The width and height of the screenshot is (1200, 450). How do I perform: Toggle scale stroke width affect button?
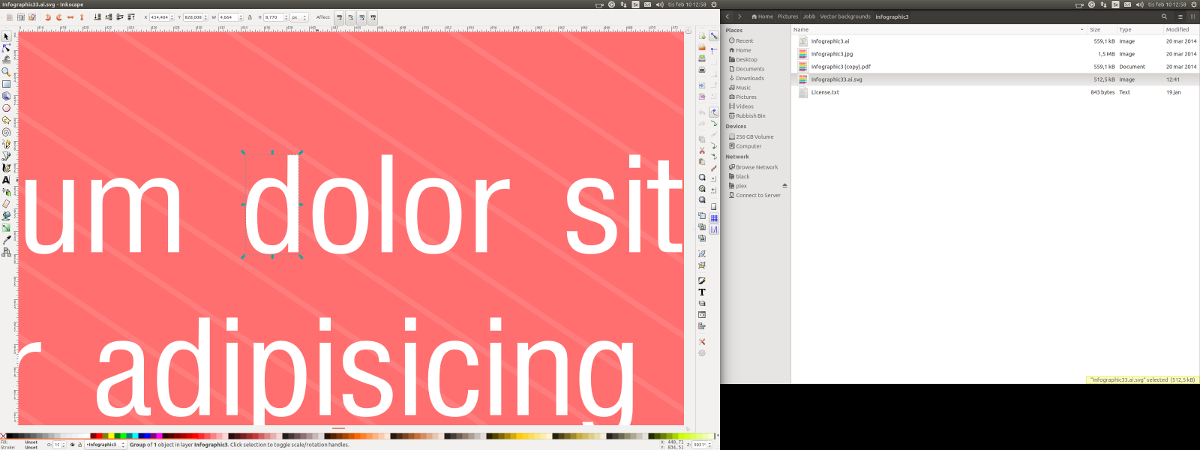coord(339,17)
